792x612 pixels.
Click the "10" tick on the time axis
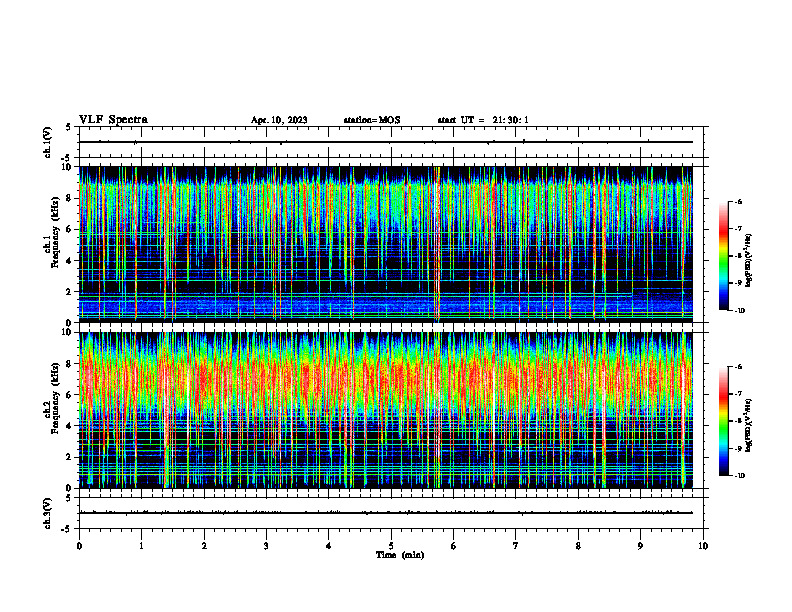703,546
